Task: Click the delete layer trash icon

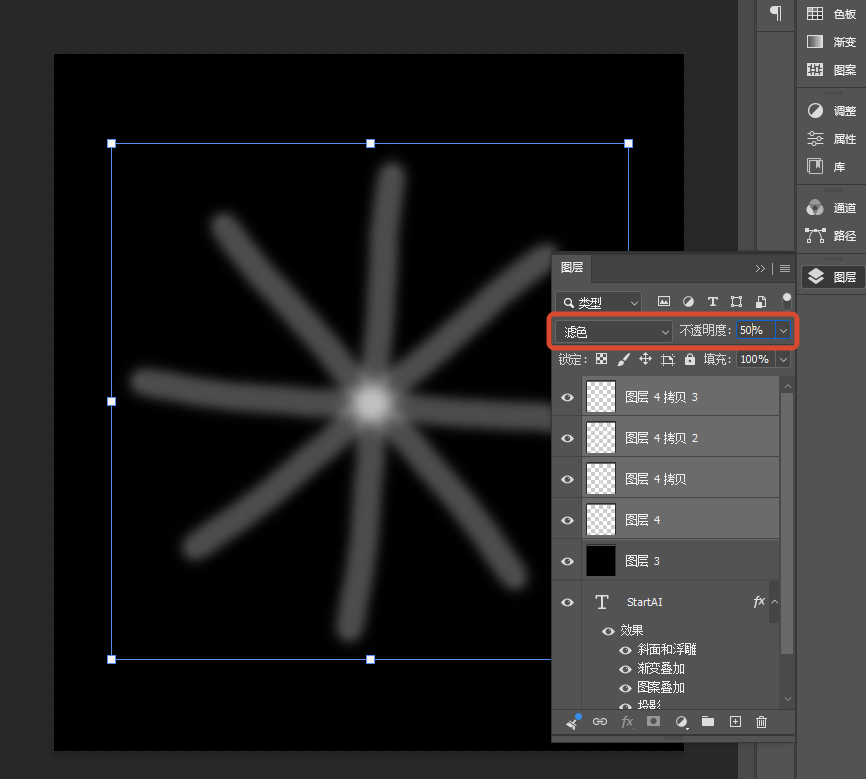Action: [x=761, y=722]
